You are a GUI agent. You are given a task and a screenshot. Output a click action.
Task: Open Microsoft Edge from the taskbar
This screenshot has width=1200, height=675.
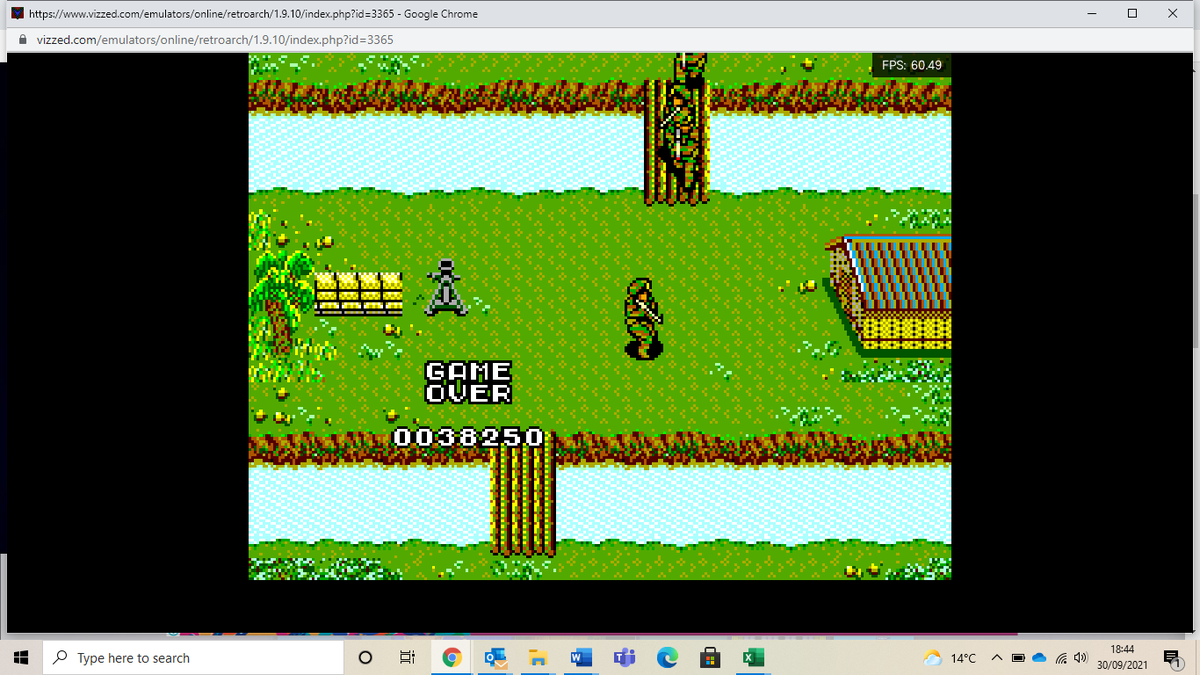[x=667, y=658]
